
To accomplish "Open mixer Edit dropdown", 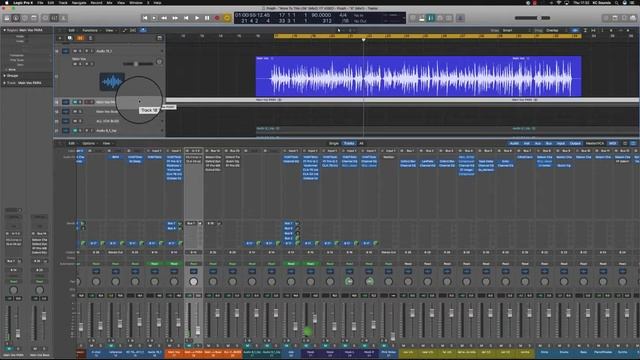I will click(72, 143).
